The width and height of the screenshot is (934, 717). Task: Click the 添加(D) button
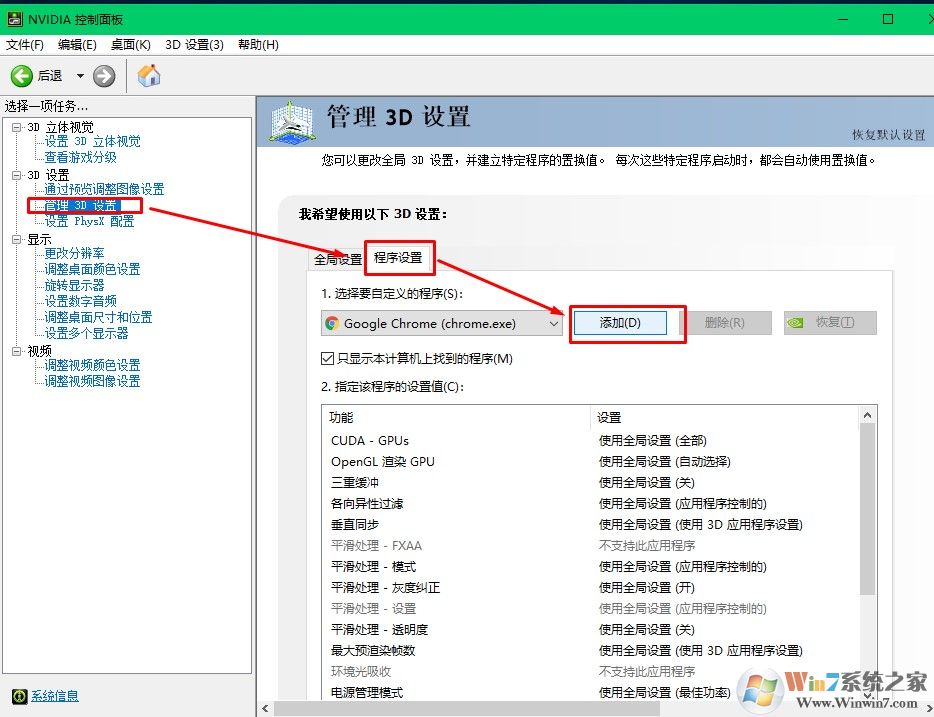[619, 323]
